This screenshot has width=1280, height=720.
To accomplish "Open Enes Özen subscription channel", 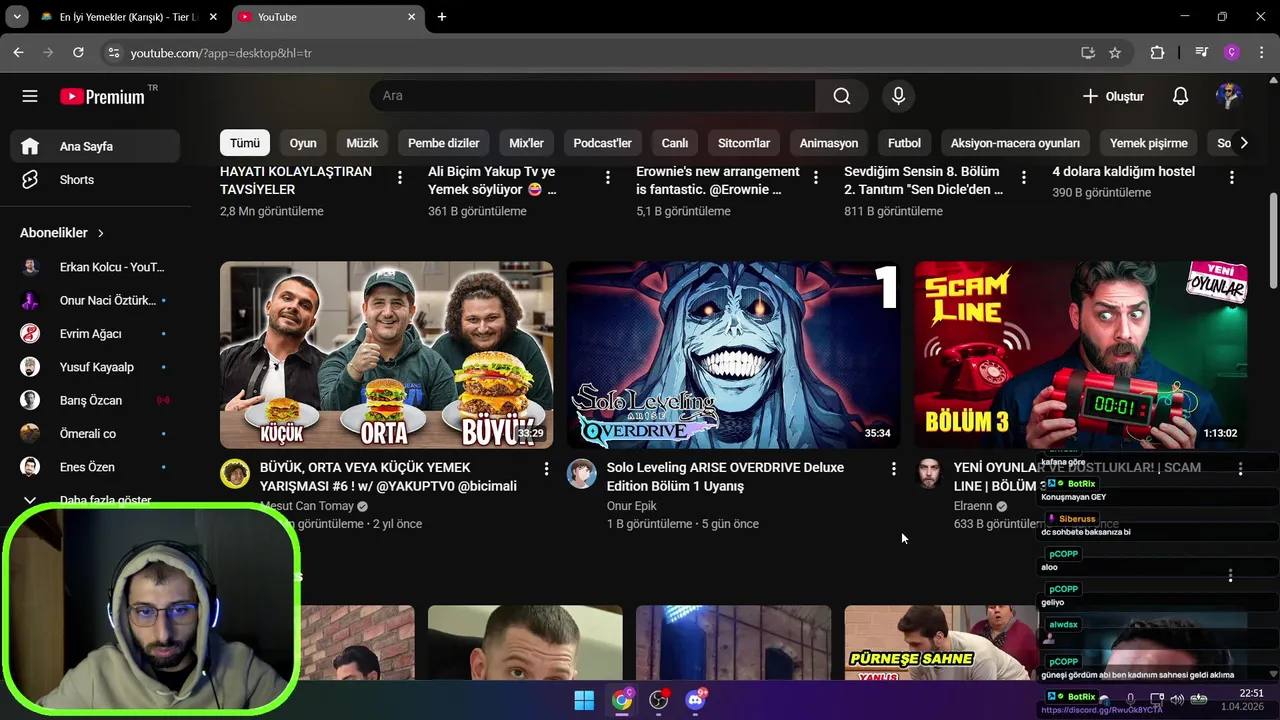I will click(96, 467).
